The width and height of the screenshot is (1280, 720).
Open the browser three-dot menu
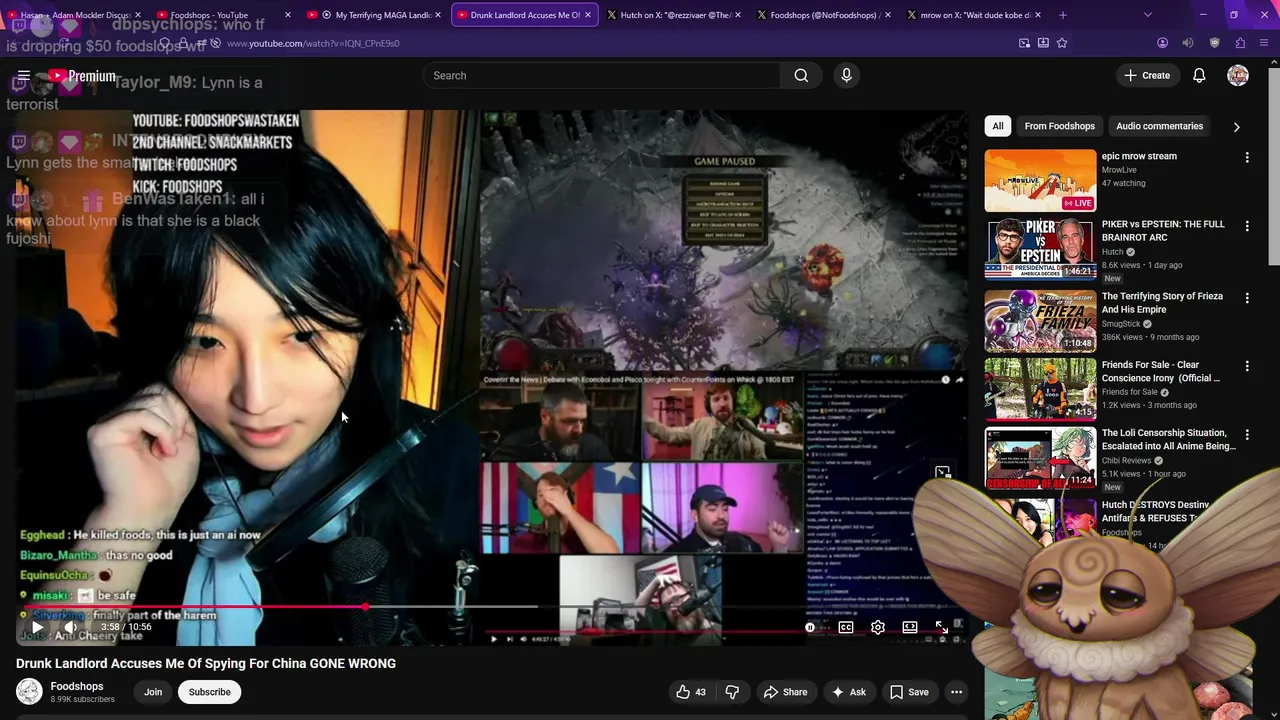coord(1265,43)
